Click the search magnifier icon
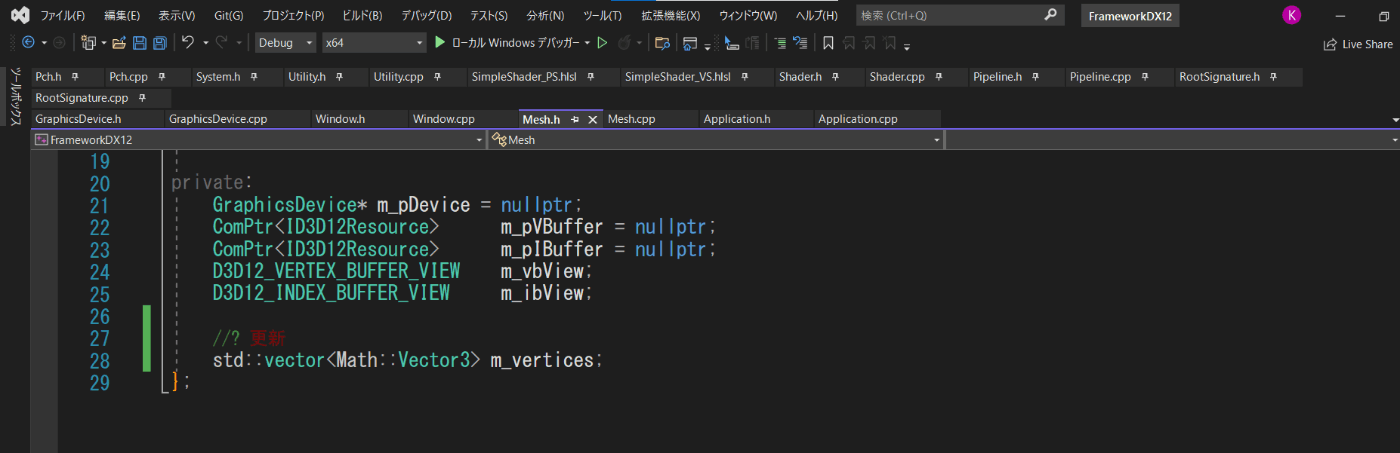Image resolution: width=1400 pixels, height=453 pixels. coord(1049,15)
